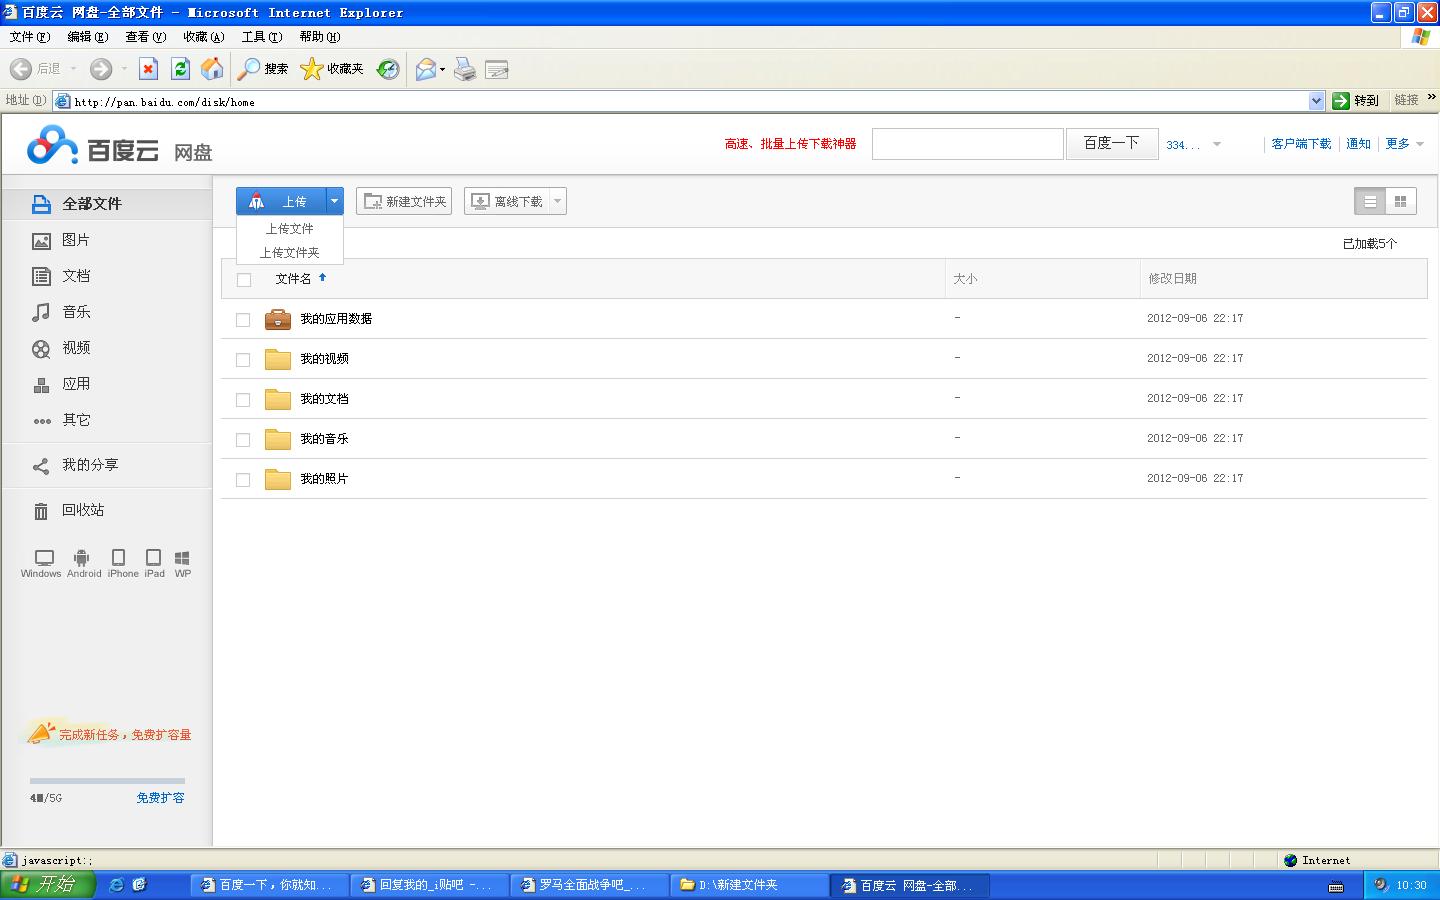Switch to grid thumbnail view mode
The width and height of the screenshot is (1440, 900).
tap(1400, 201)
